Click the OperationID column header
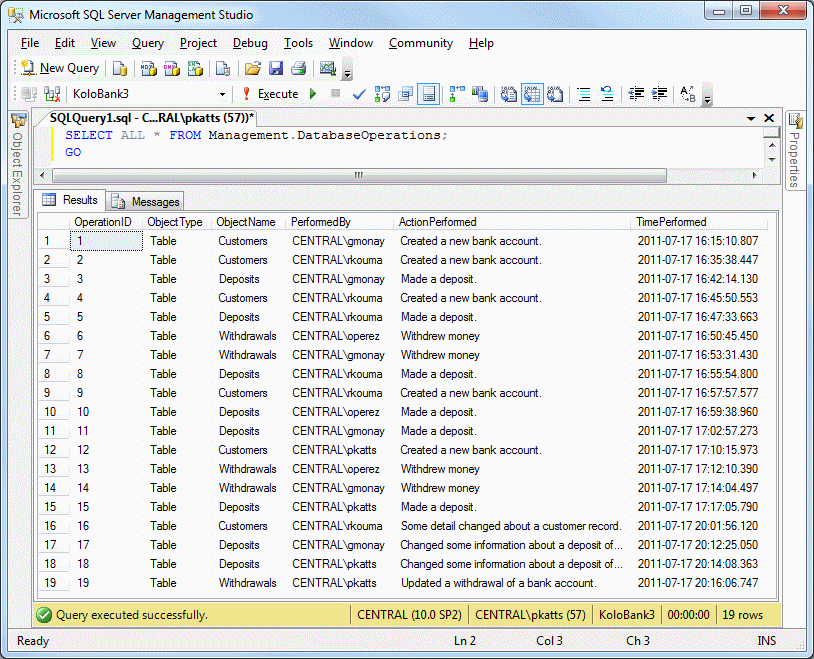Screen dimensions: 814x659 coord(106,222)
